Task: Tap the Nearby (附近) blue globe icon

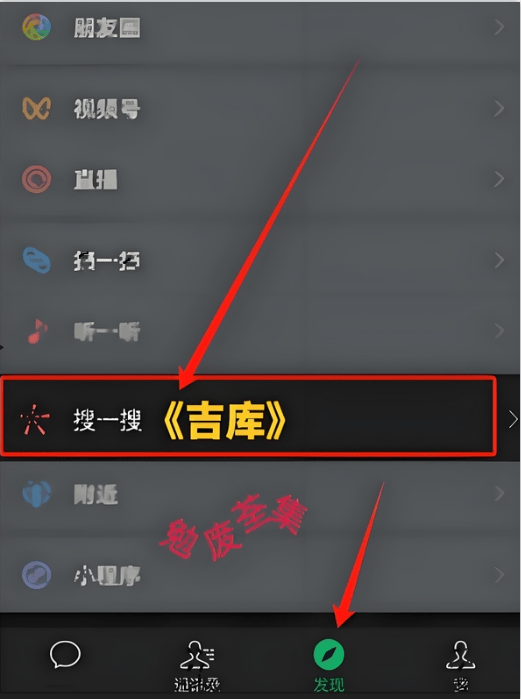Action: click(x=37, y=493)
